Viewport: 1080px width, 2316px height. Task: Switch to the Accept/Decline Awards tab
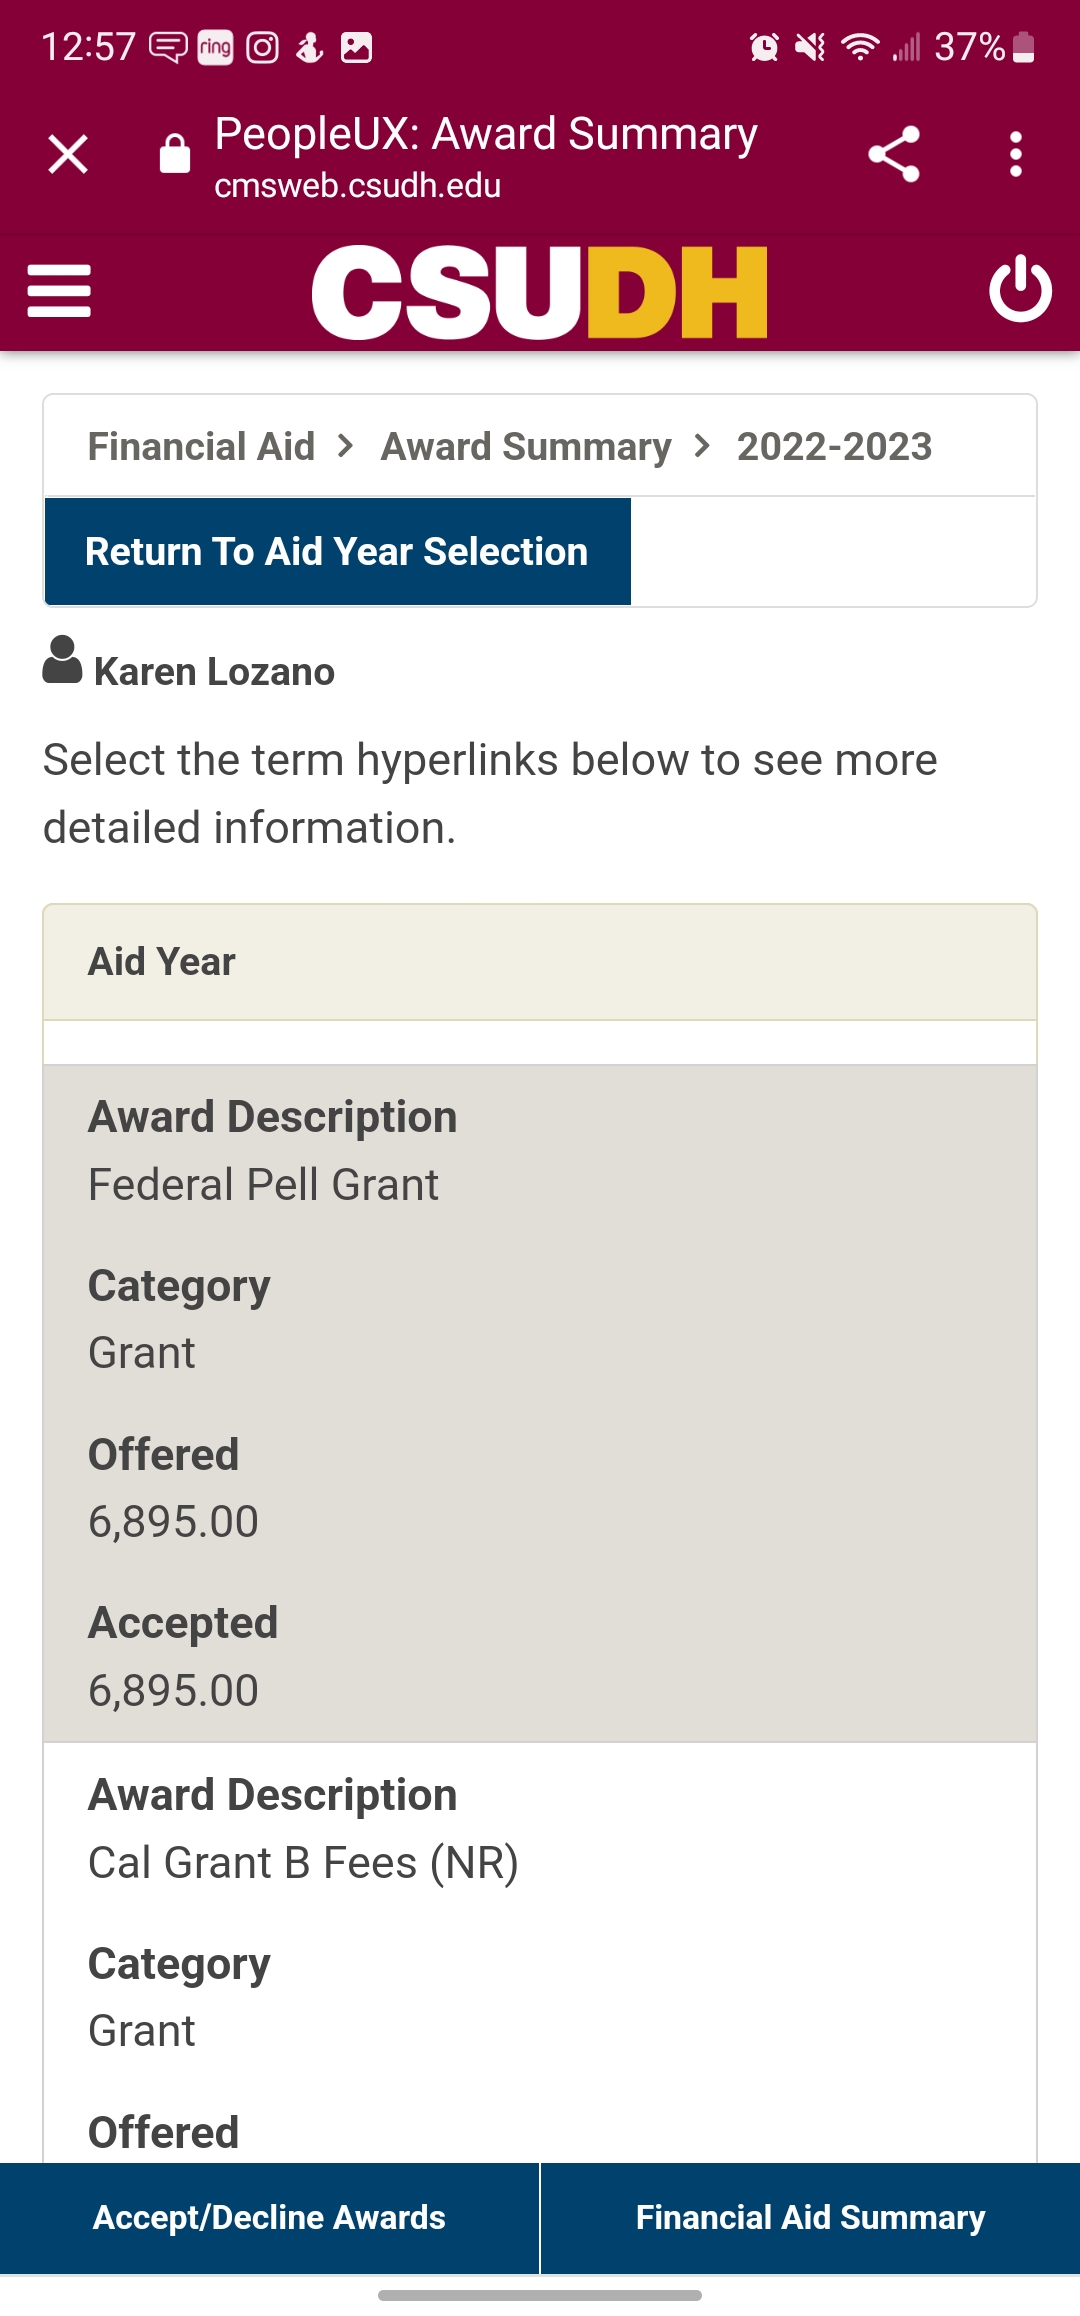click(269, 2217)
